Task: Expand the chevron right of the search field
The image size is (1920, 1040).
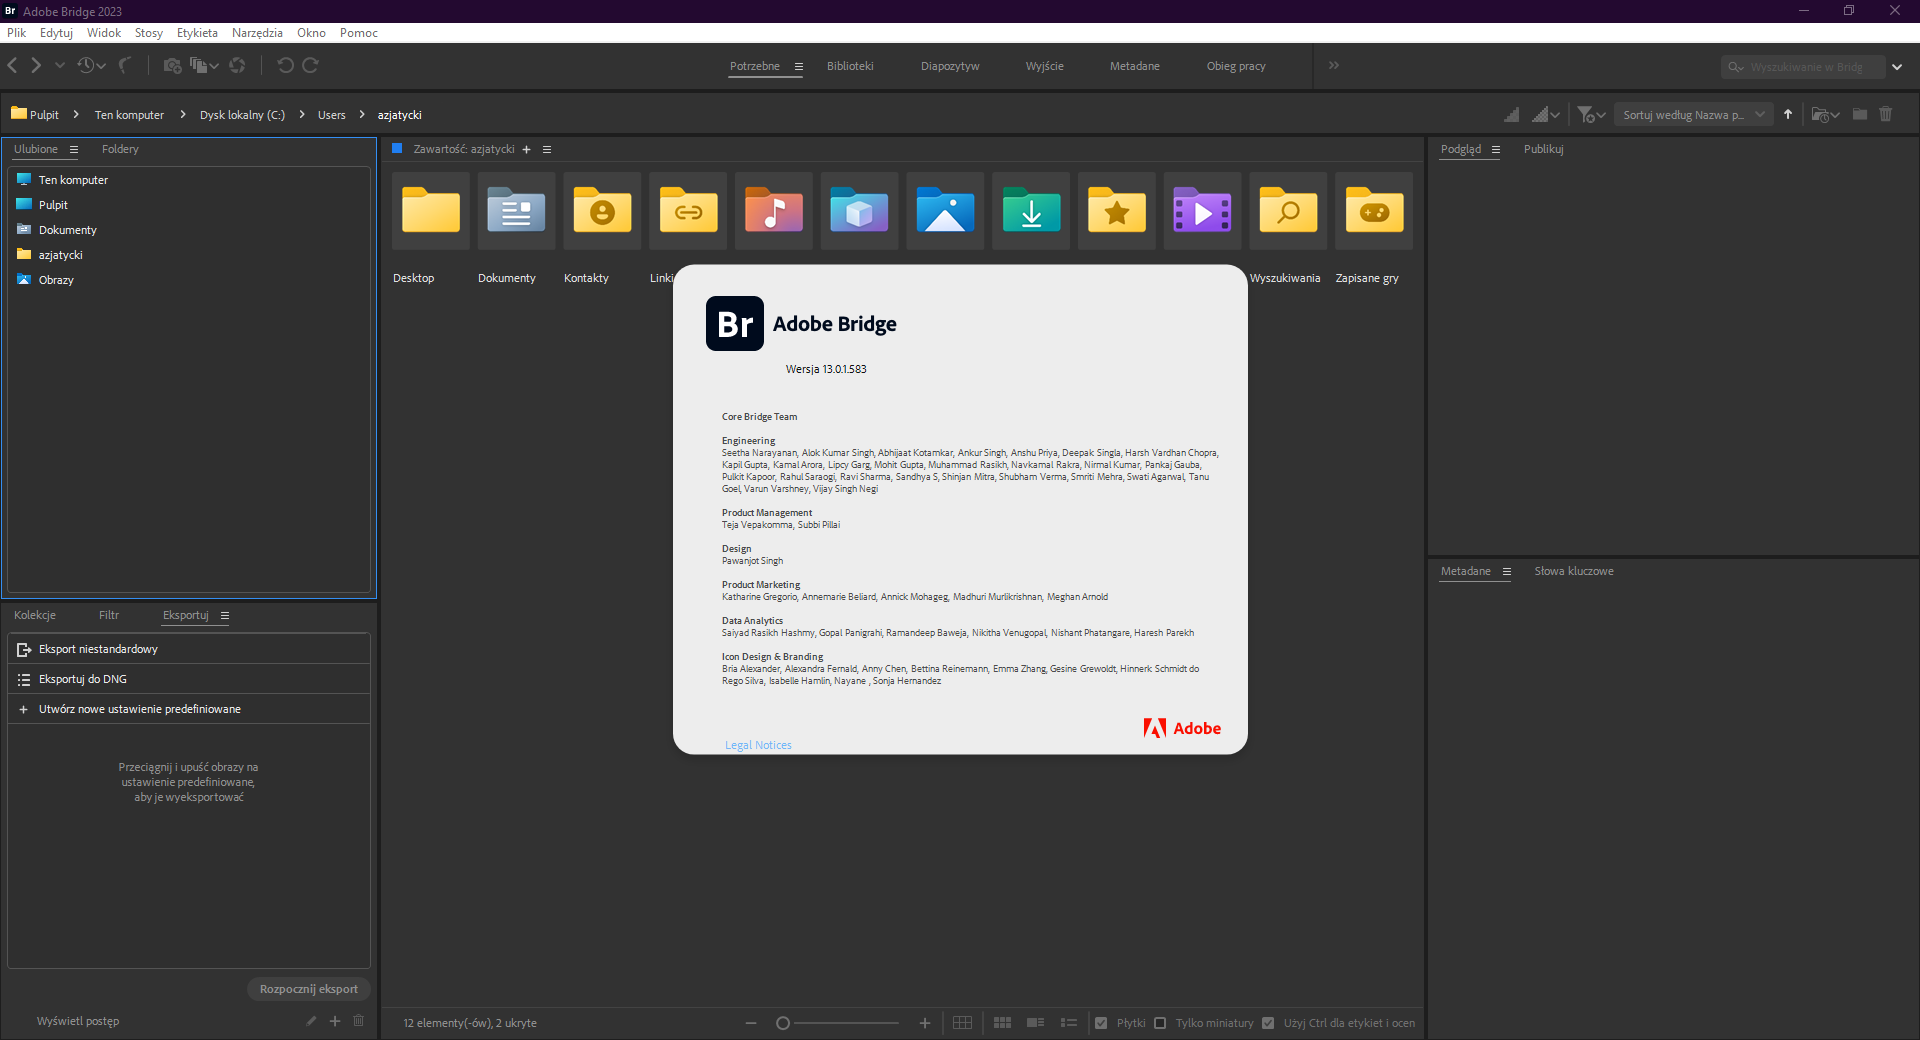Action: [1897, 67]
